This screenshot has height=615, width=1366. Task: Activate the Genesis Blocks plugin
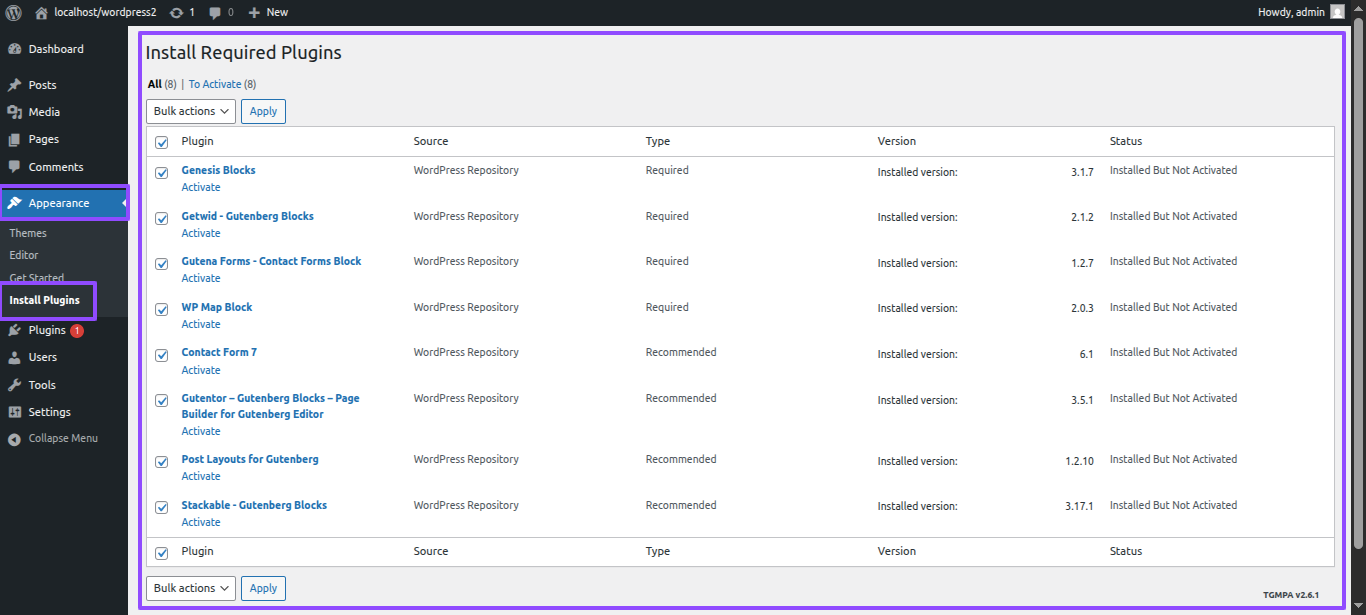tap(201, 187)
